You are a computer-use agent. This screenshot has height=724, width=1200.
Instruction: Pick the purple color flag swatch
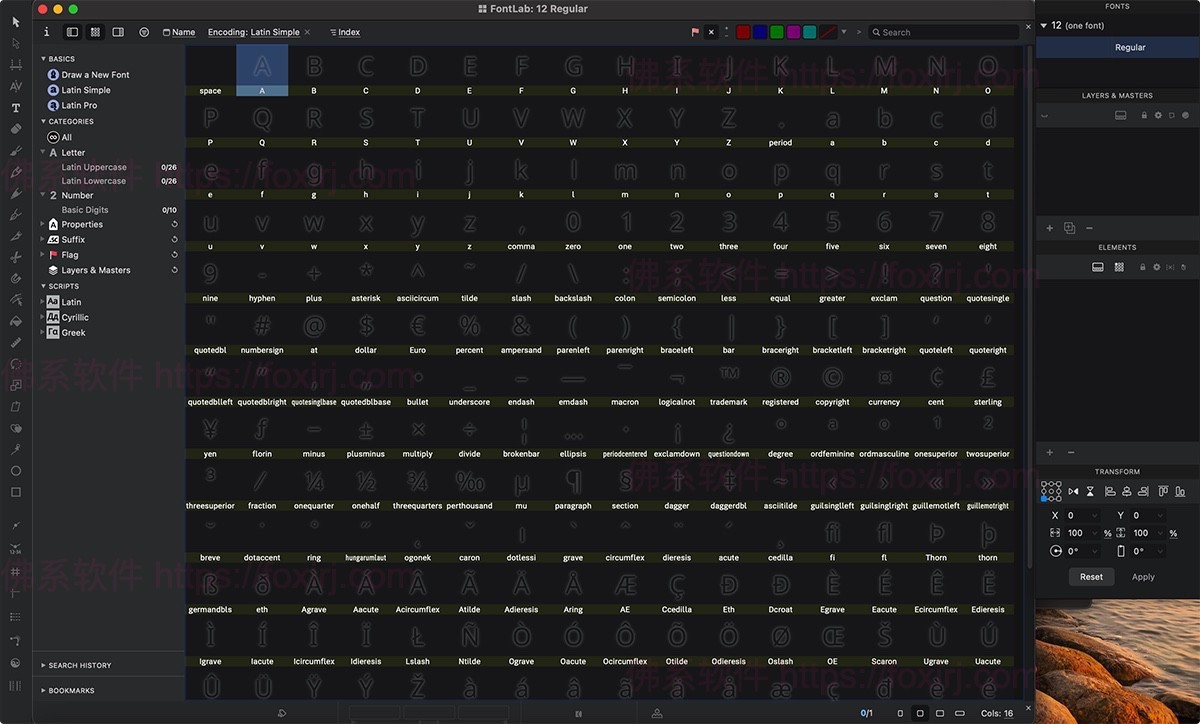pos(793,32)
